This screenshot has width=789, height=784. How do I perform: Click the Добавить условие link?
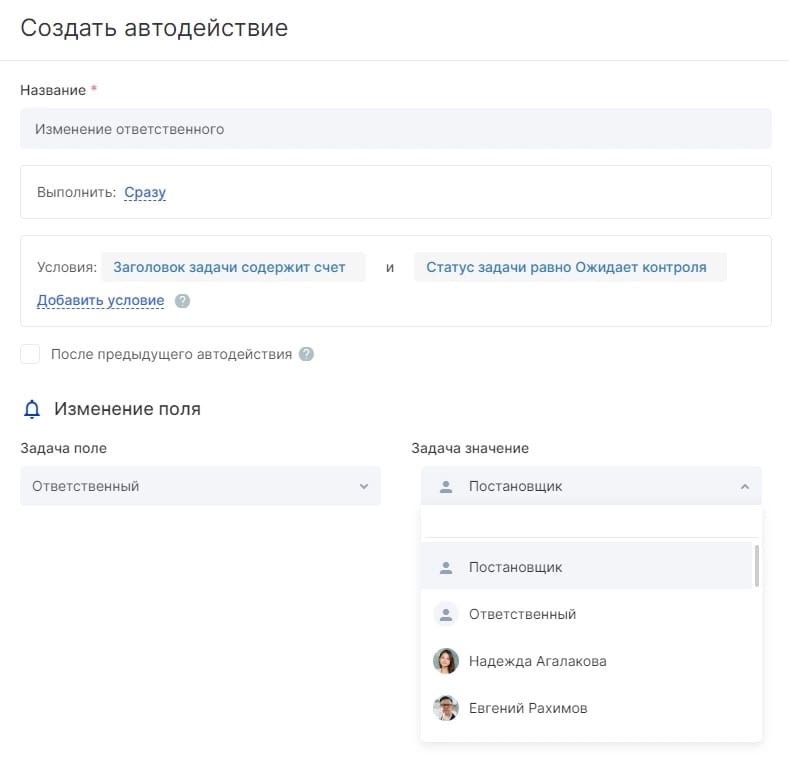[x=100, y=300]
